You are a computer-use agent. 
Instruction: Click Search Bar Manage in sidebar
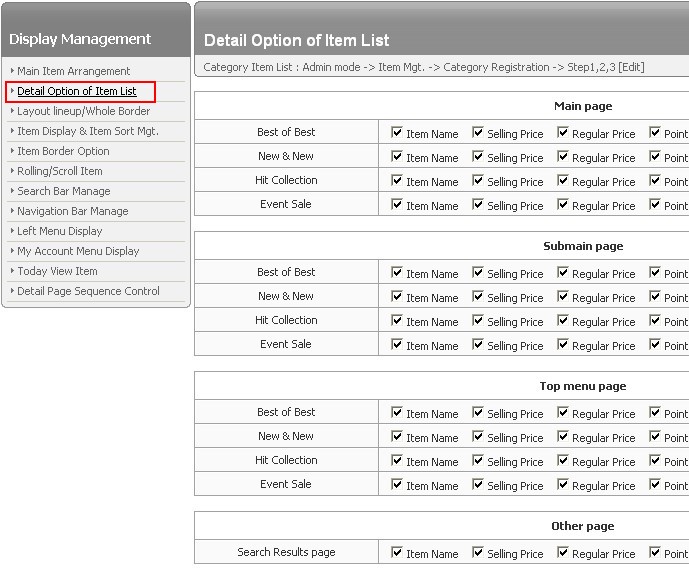(x=63, y=191)
